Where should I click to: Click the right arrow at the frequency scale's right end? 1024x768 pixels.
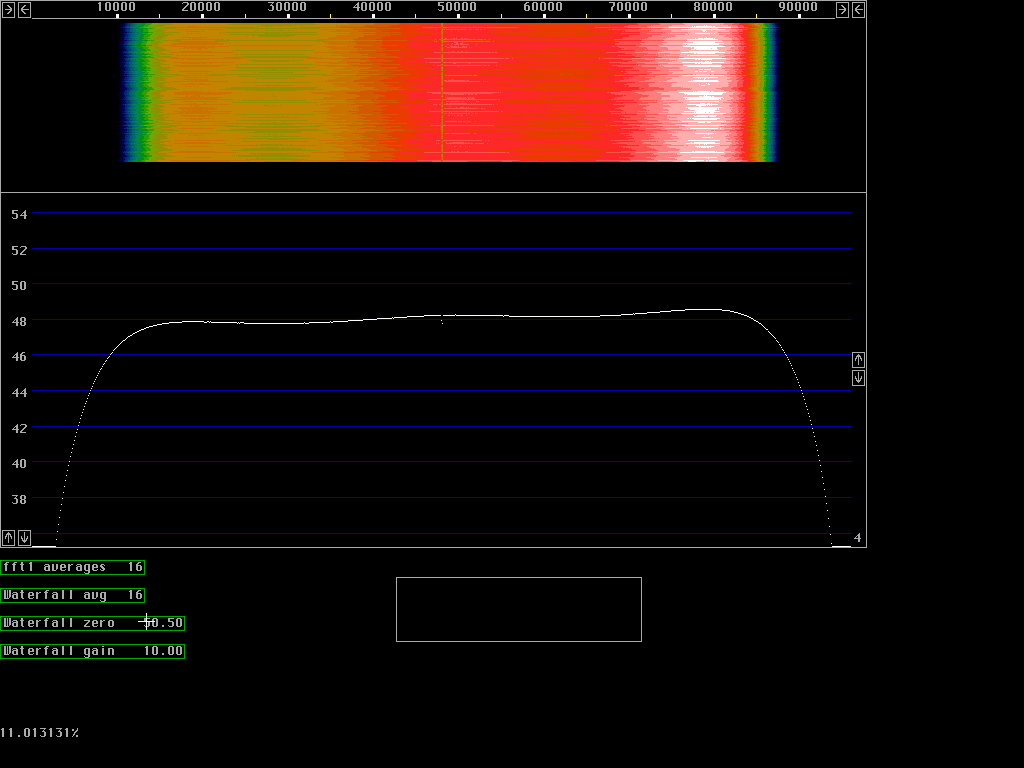tap(842, 10)
